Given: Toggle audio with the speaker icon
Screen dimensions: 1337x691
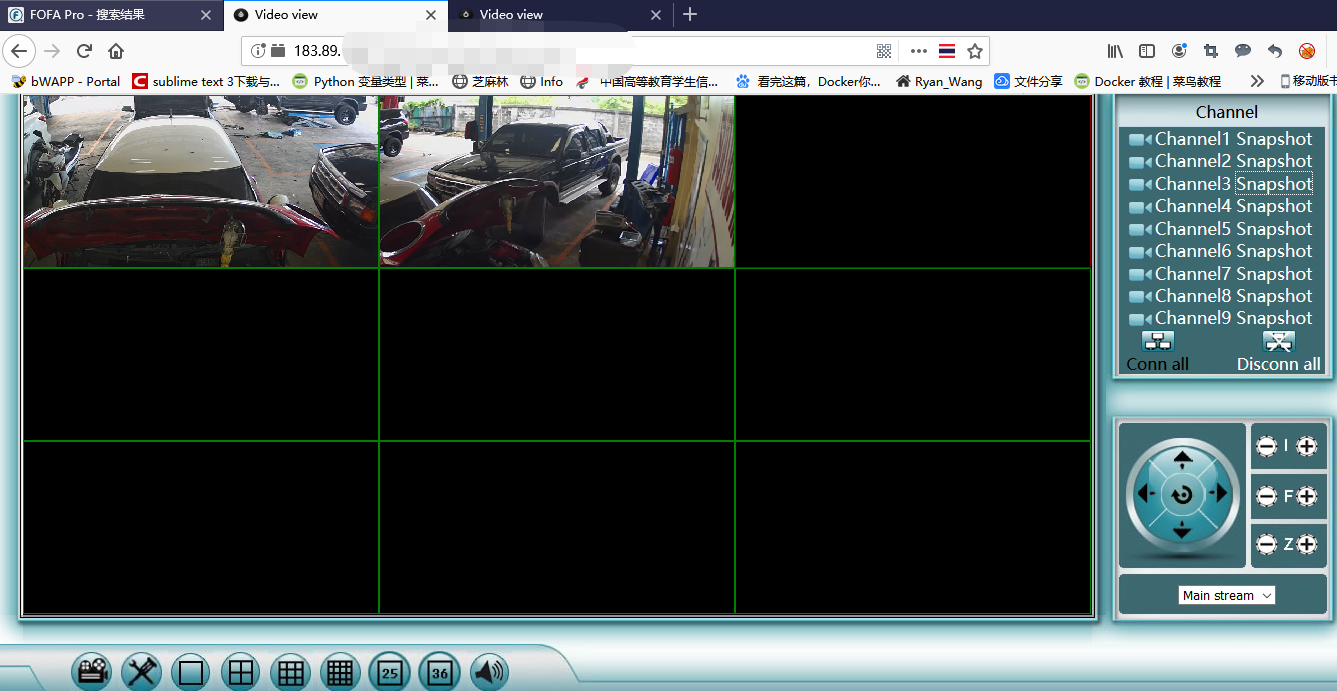Looking at the screenshot, I should (x=489, y=672).
